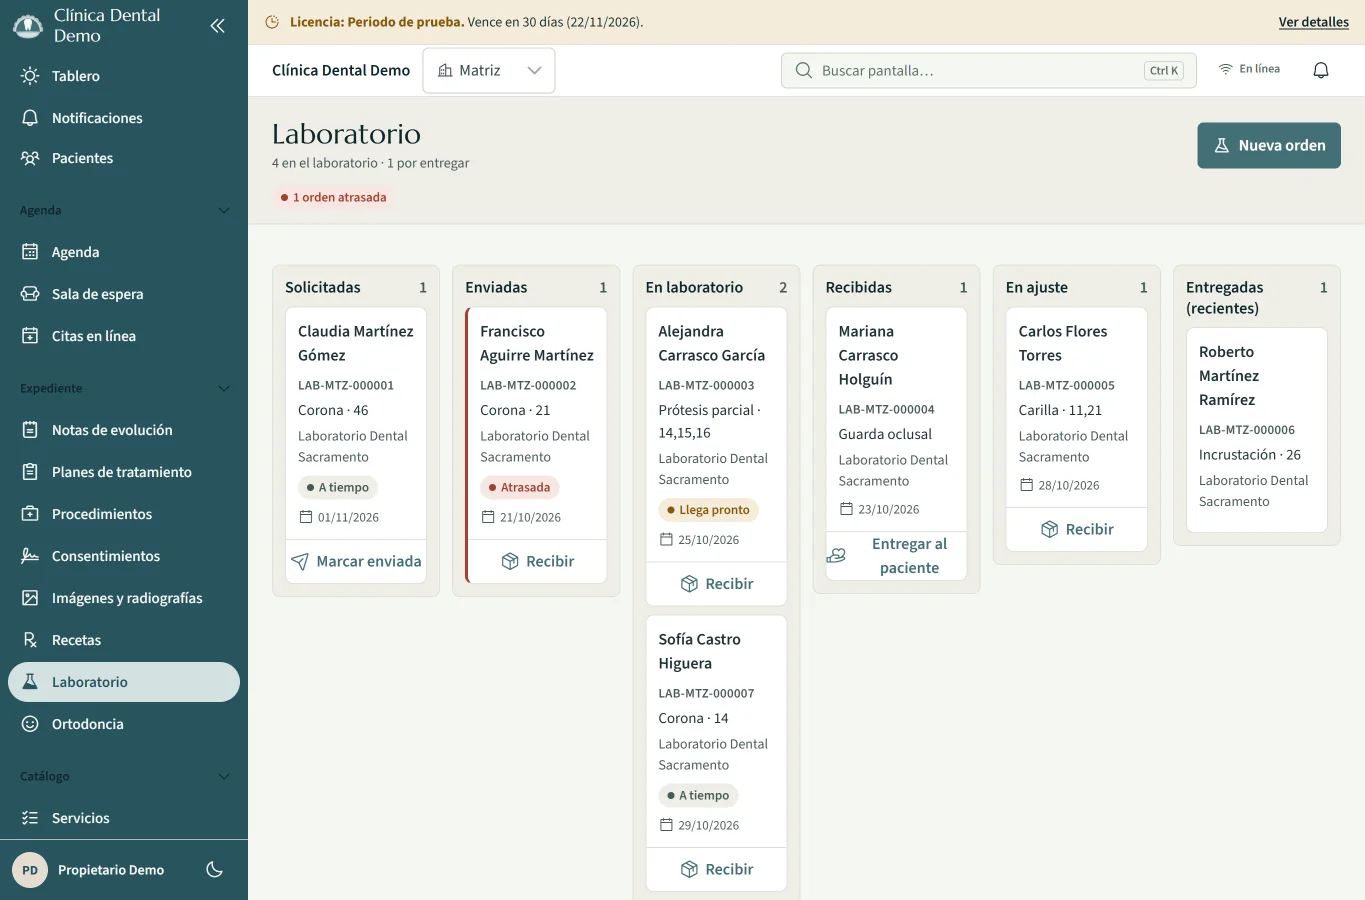The image size is (1365, 900).
Task: Go to Tablero in sidebar
Action: 124,76
